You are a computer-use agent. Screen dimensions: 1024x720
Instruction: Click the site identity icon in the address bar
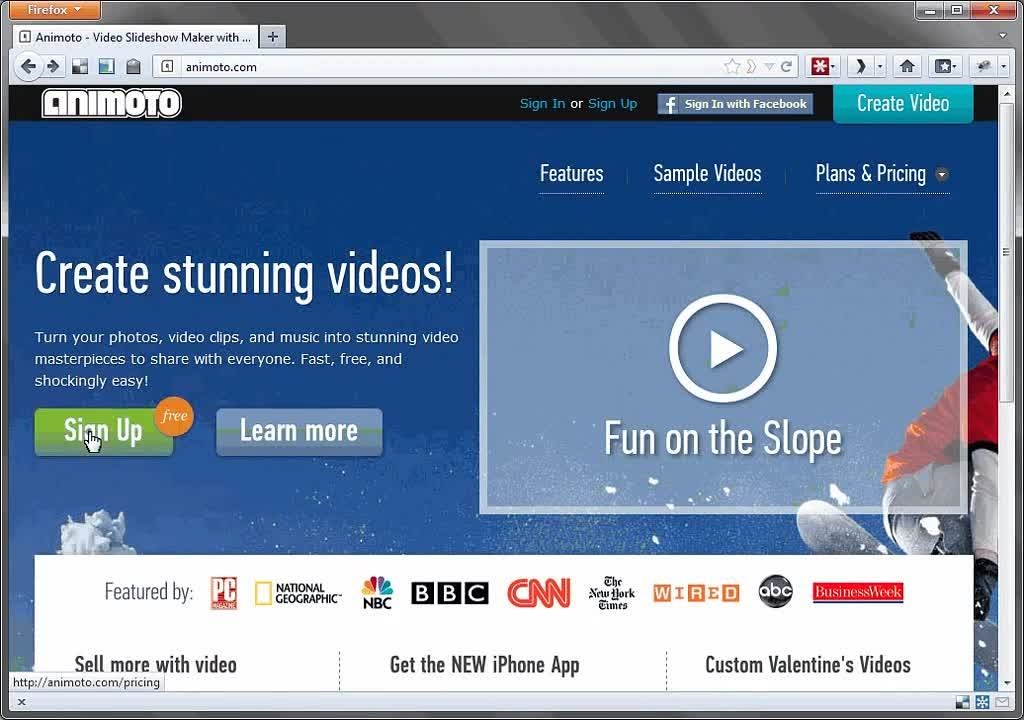pyautogui.click(x=168, y=66)
